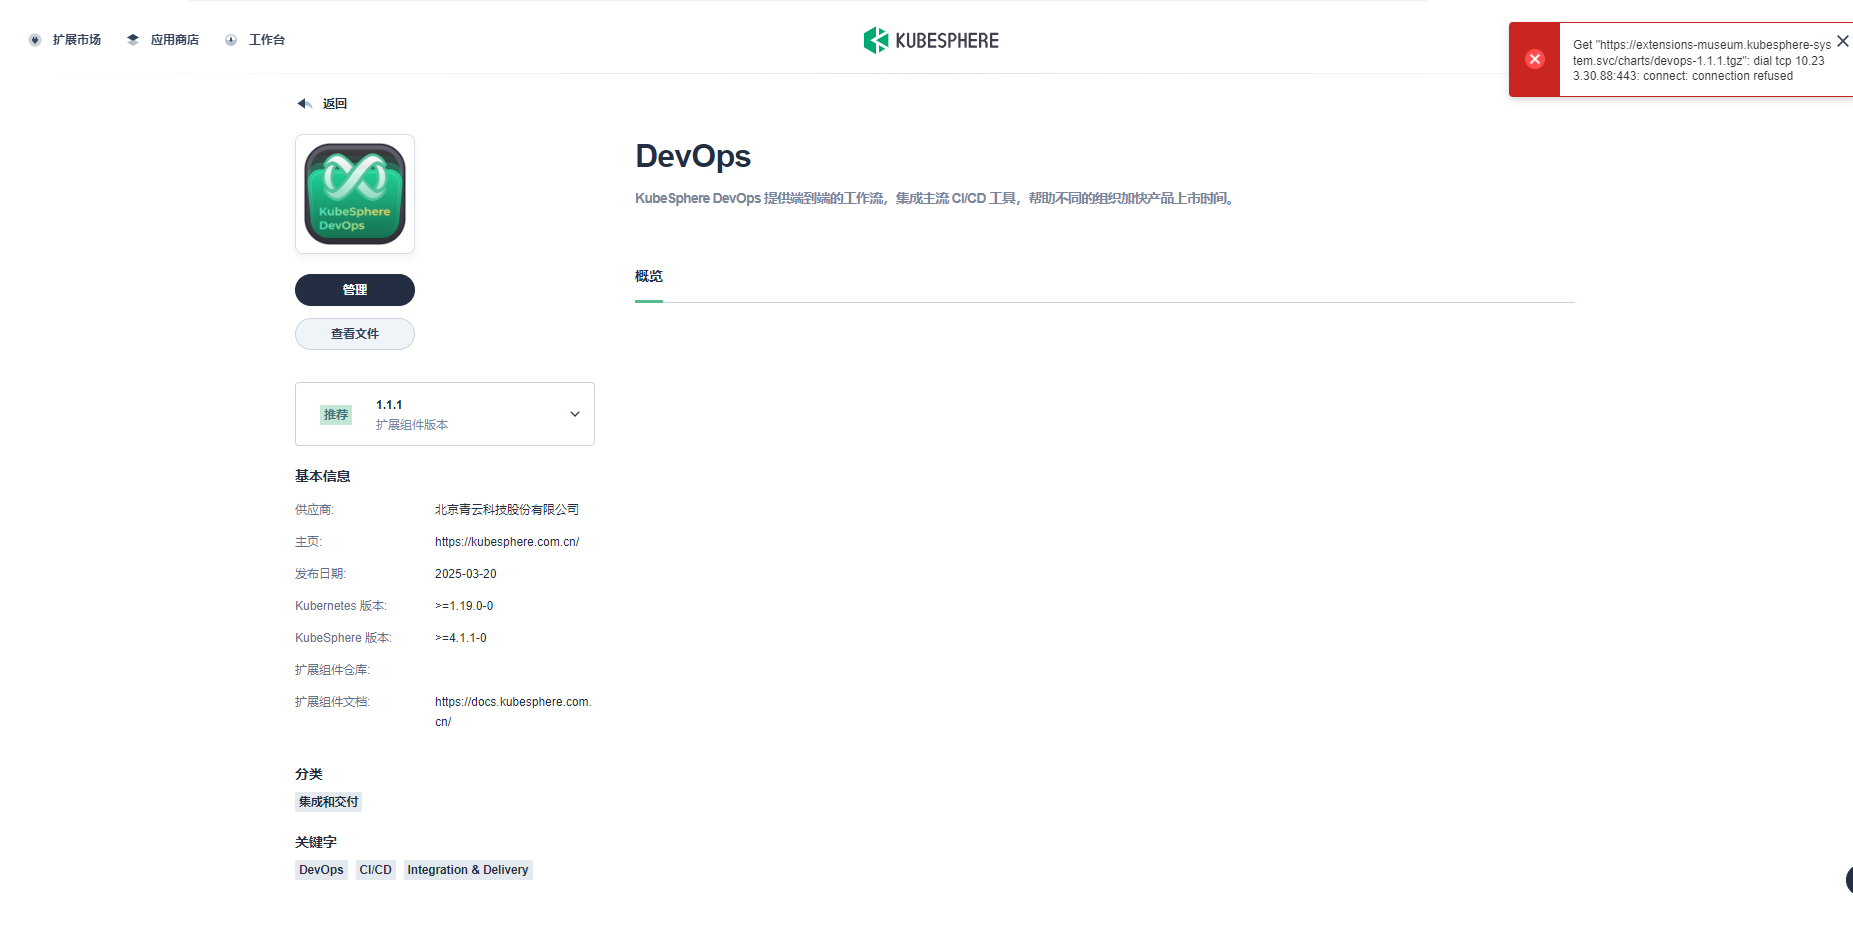Click the 返回 back arrow icon
This screenshot has height=928, width=1853.
305,104
